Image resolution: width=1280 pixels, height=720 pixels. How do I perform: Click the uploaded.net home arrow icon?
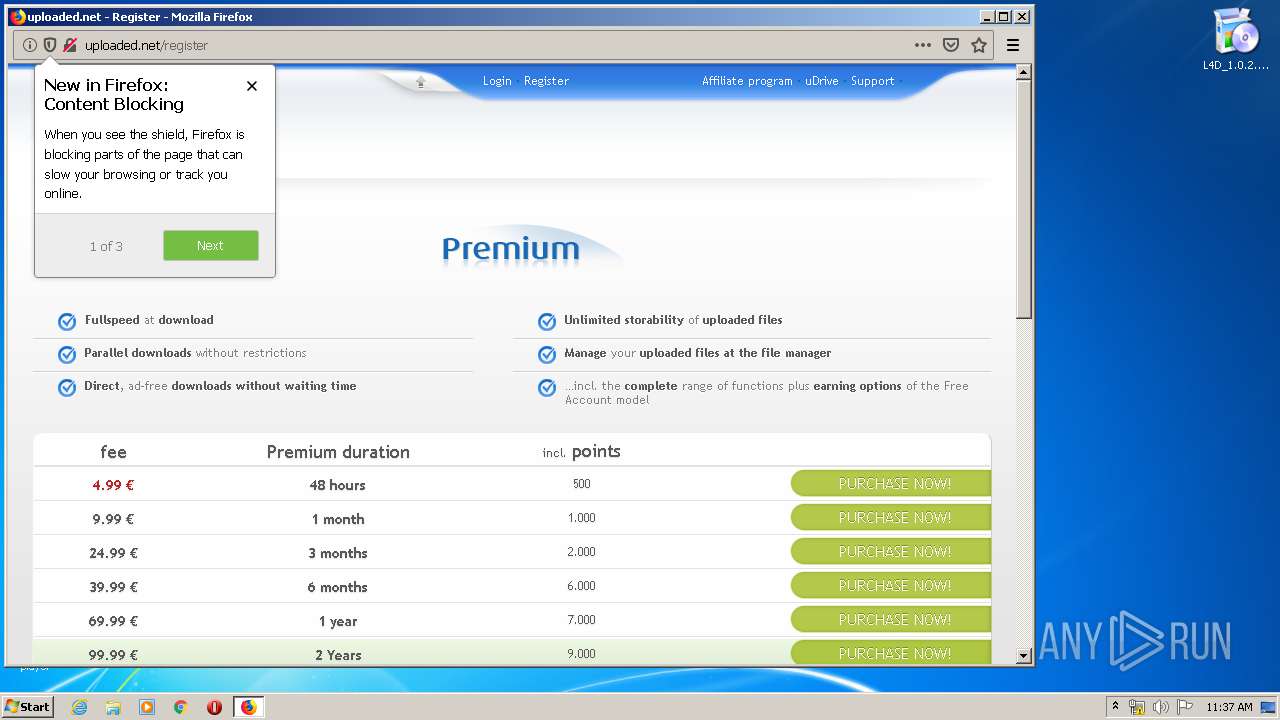coord(420,82)
